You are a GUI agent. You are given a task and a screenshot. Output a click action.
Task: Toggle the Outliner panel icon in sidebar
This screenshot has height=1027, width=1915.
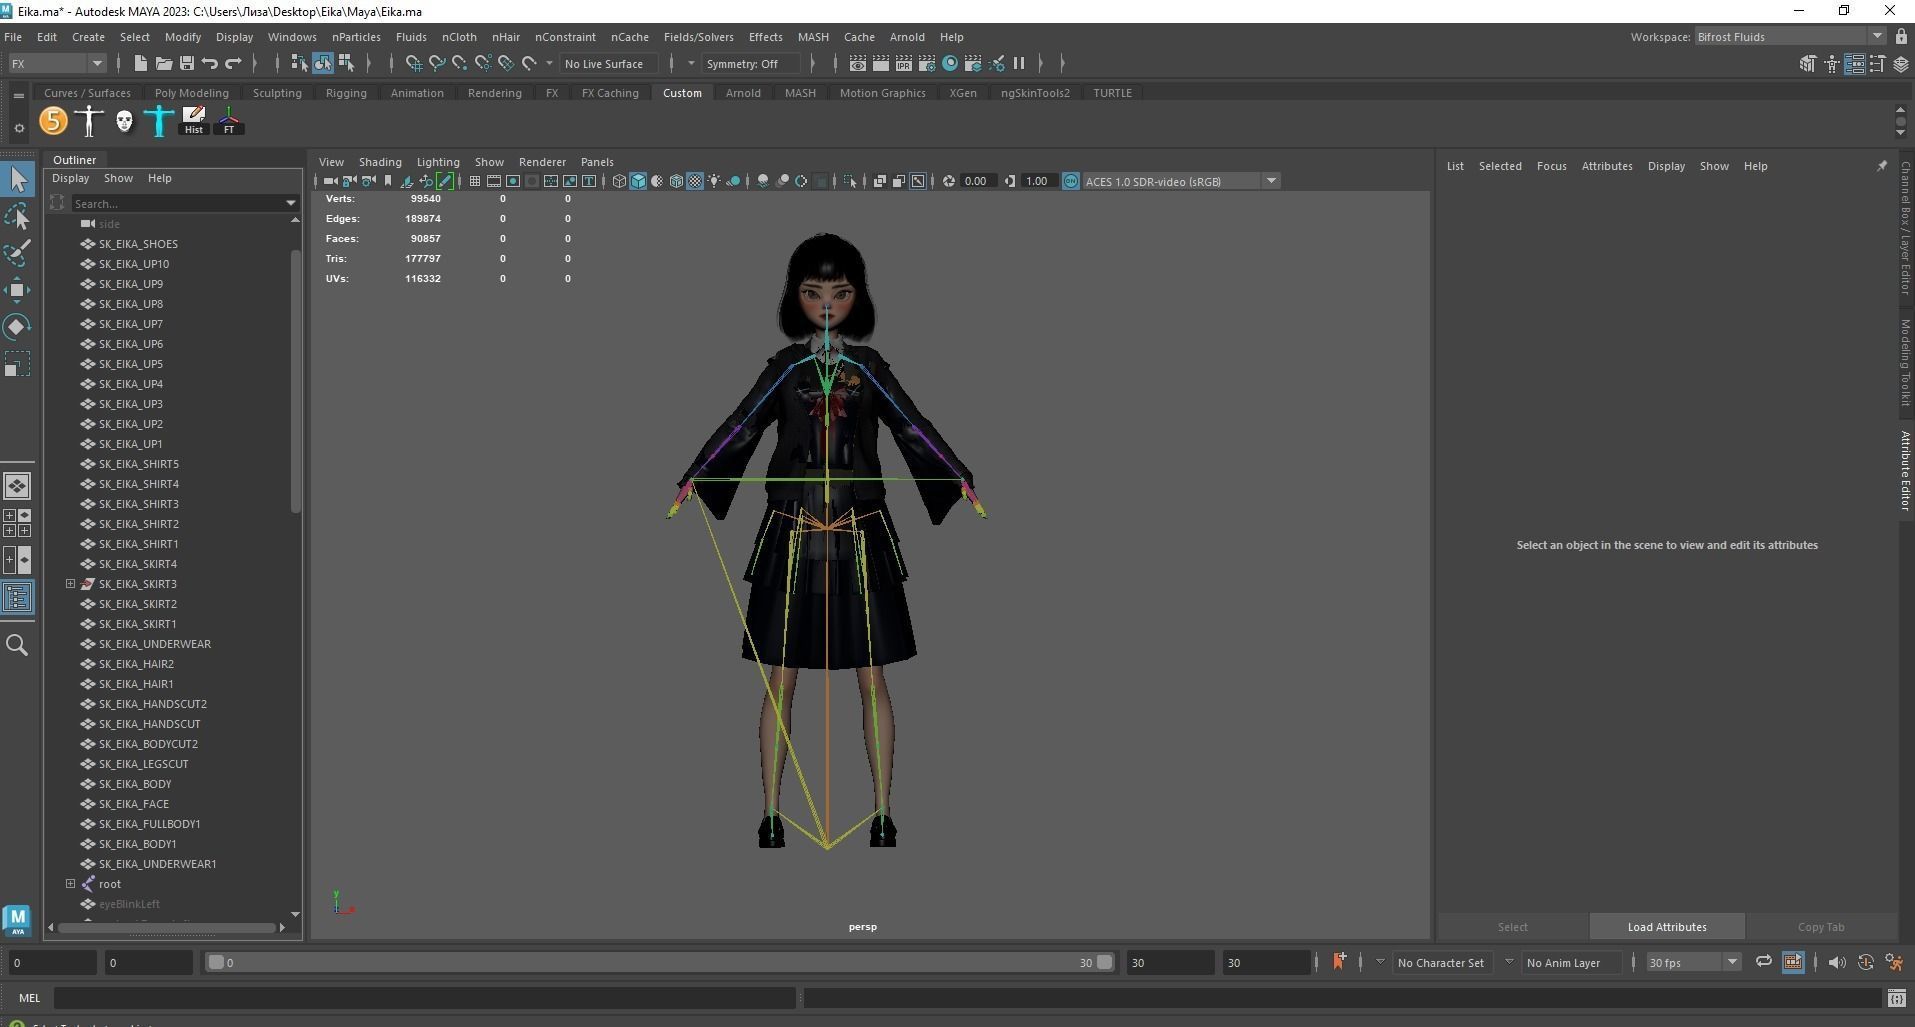17,597
